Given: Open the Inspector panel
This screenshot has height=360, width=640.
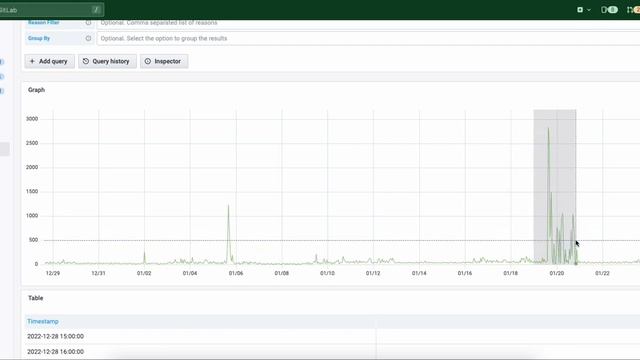Looking at the screenshot, I should [164, 61].
